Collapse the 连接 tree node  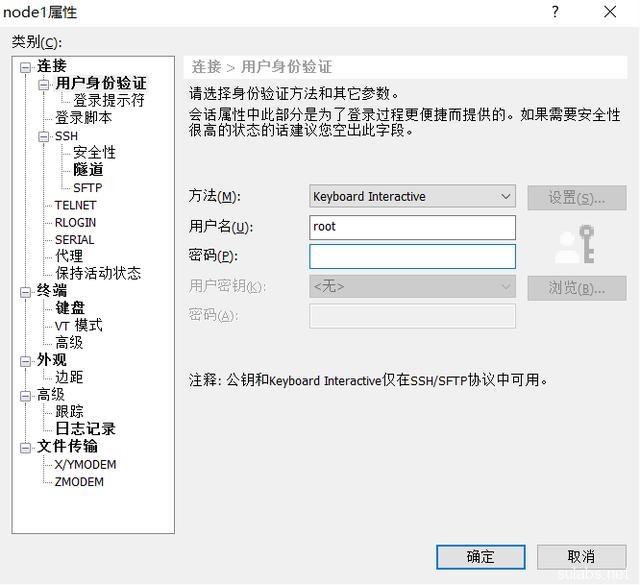(x=25, y=67)
